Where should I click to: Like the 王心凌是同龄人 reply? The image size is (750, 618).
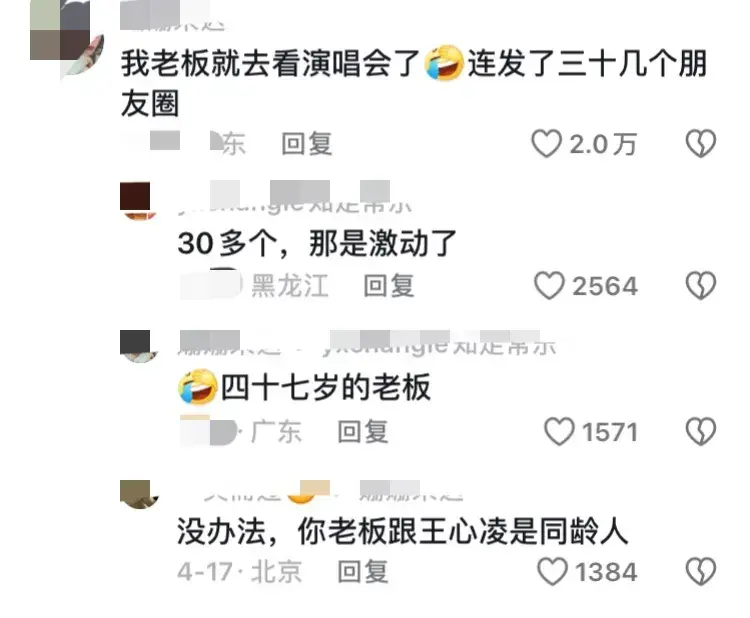click(x=552, y=571)
